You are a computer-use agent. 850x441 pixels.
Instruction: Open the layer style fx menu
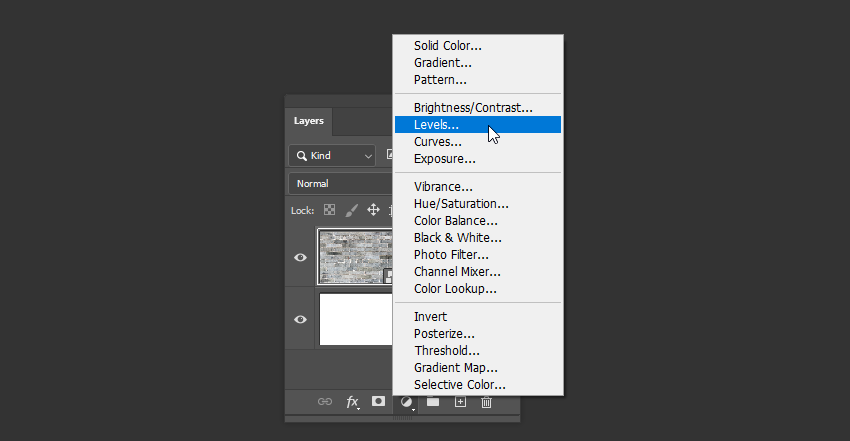point(352,402)
